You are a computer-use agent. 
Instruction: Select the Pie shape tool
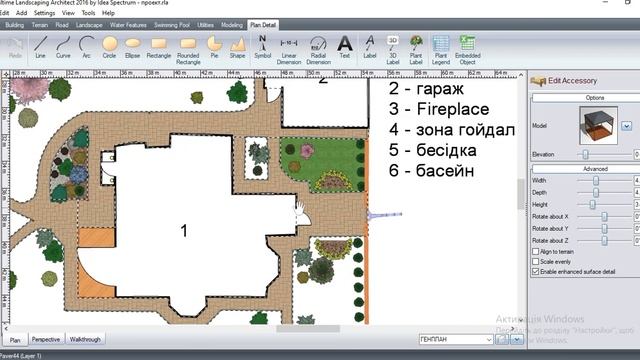(x=214, y=47)
